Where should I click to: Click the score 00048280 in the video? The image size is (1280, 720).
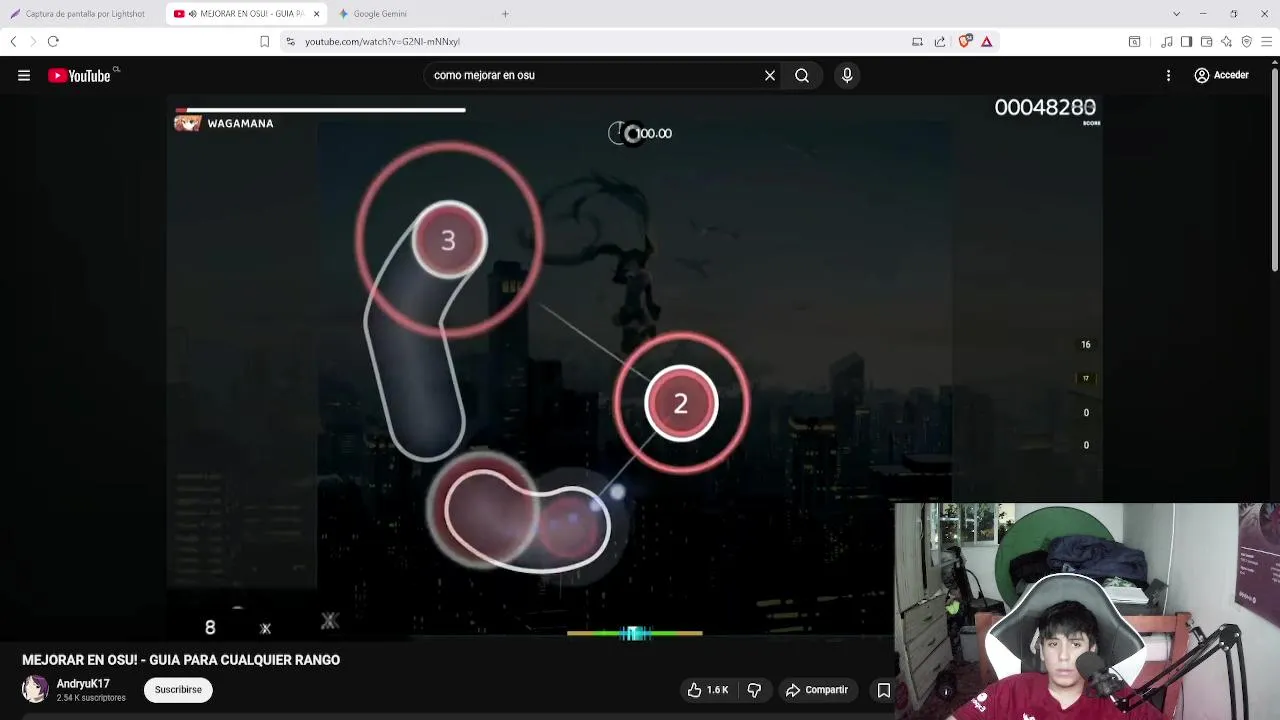[x=1045, y=108]
